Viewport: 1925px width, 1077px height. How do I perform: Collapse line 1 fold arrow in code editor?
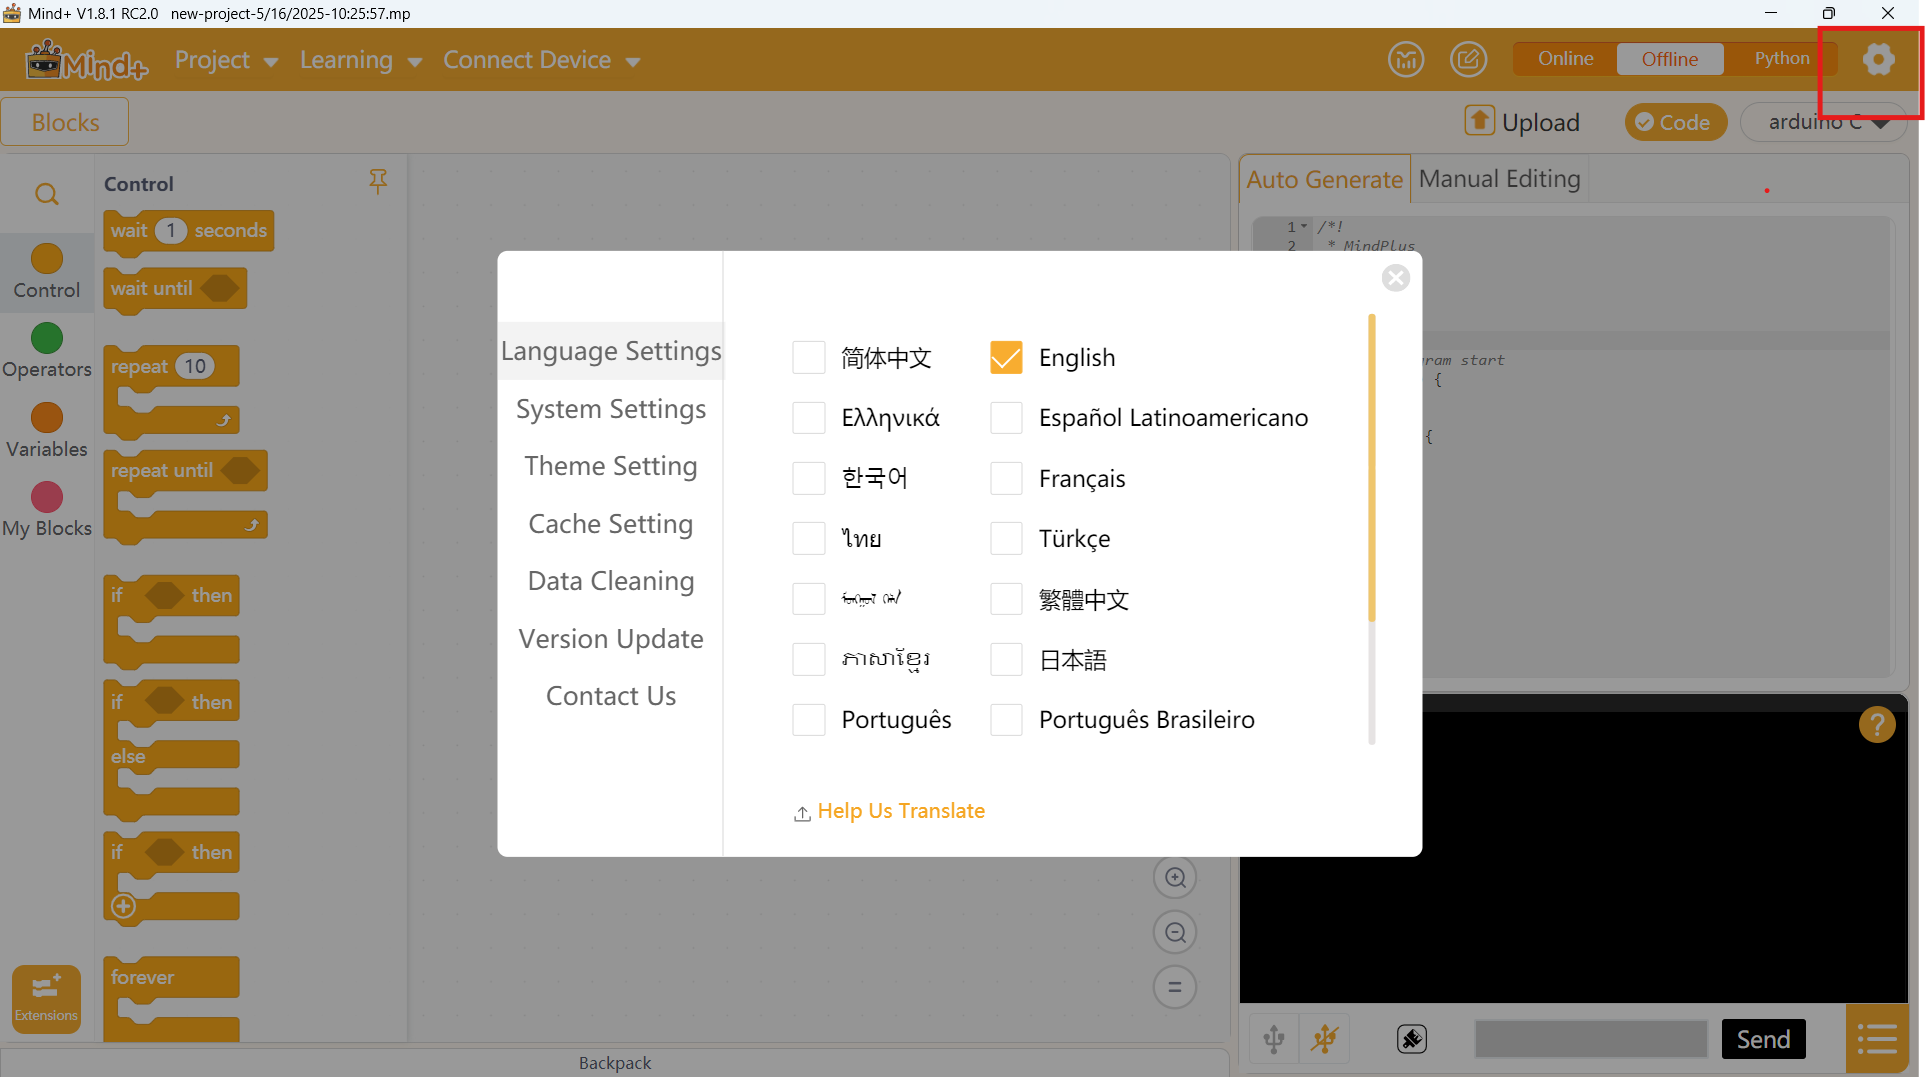[x=1304, y=226]
